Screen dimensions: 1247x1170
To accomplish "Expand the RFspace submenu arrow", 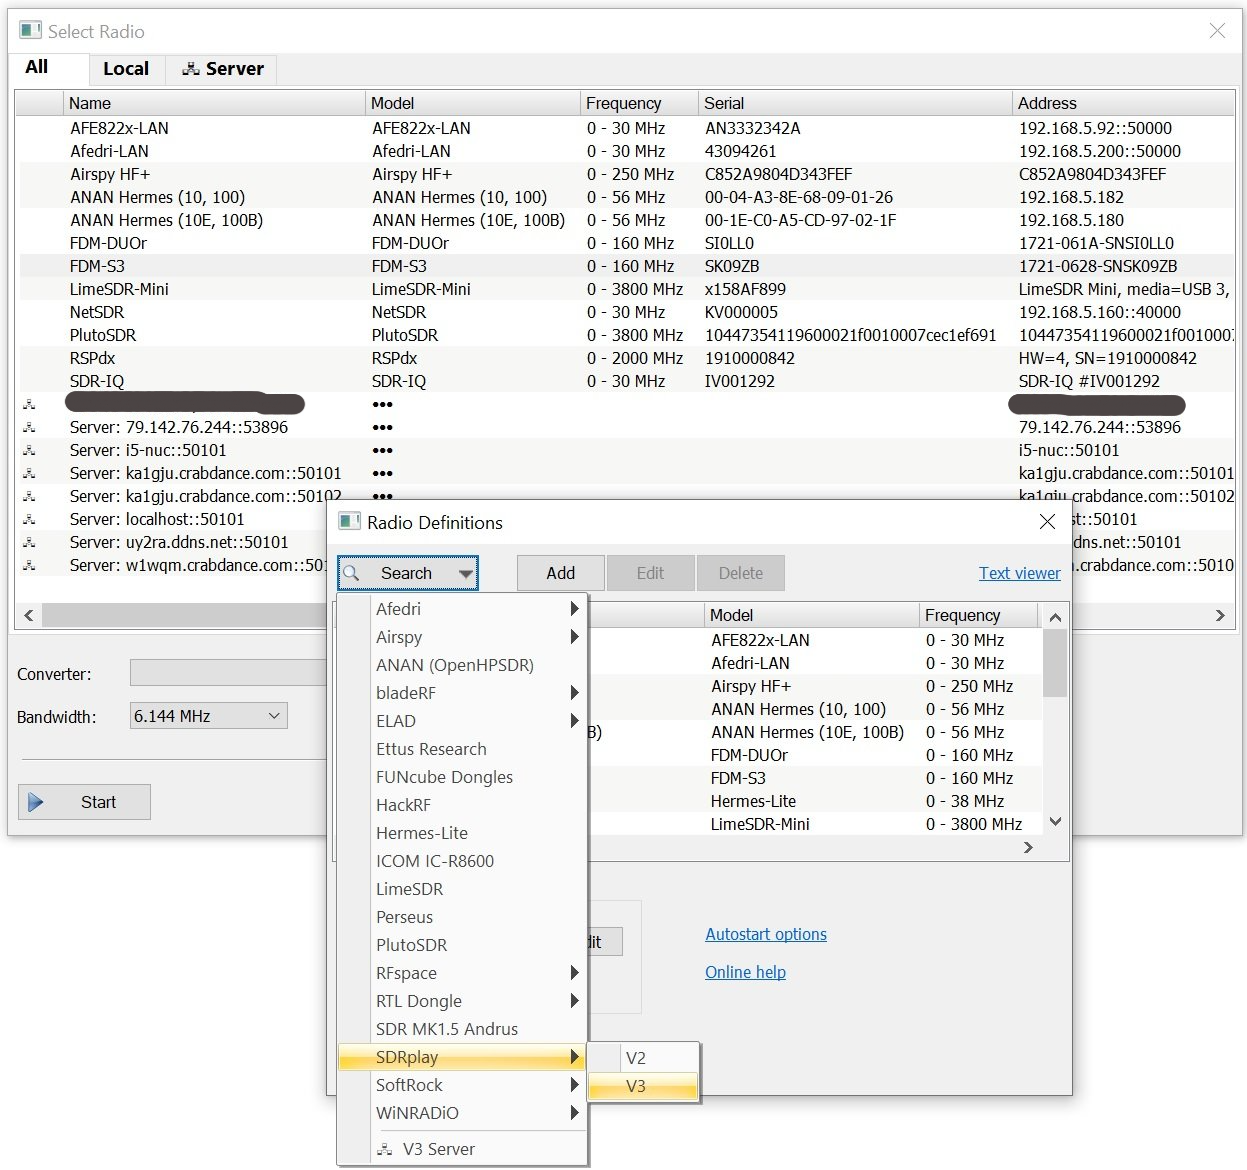I will point(574,973).
